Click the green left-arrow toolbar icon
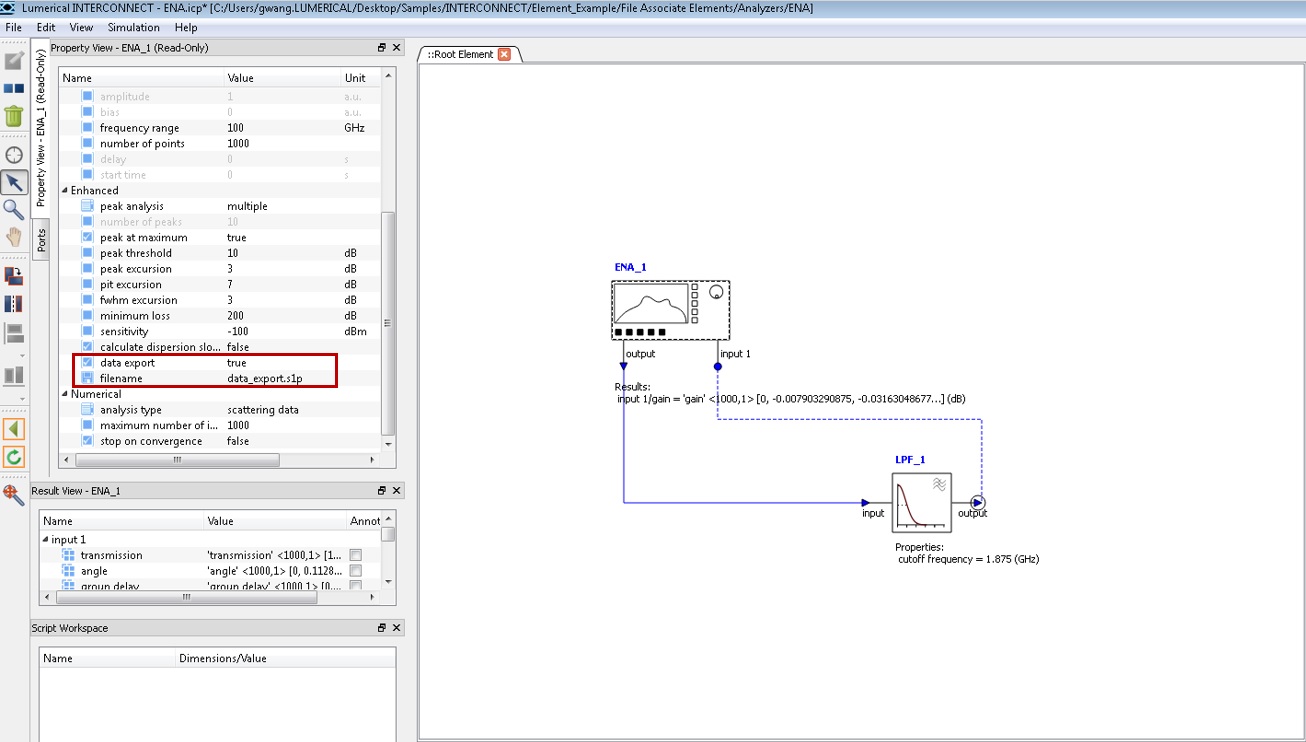1306x742 pixels. 14,429
